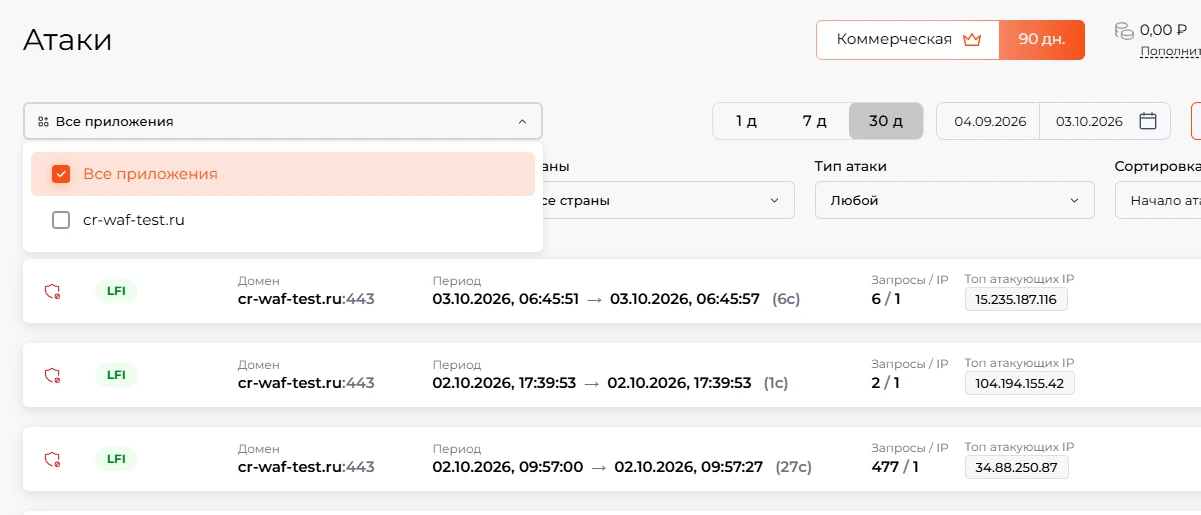Click start date field 04.09.2026
Screen dimensions: 1201x515
point(990,121)
